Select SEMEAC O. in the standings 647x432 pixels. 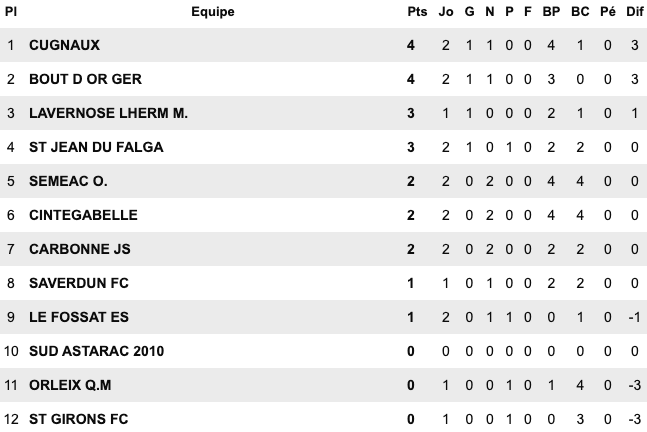coord(68,182)
